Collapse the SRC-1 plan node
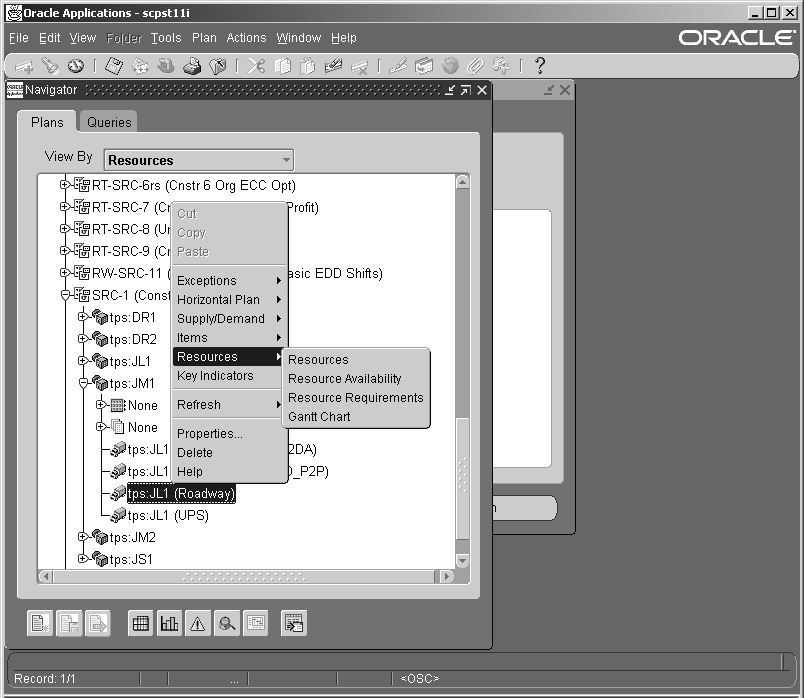Screen dimensions: 804x698 (65, 295)
